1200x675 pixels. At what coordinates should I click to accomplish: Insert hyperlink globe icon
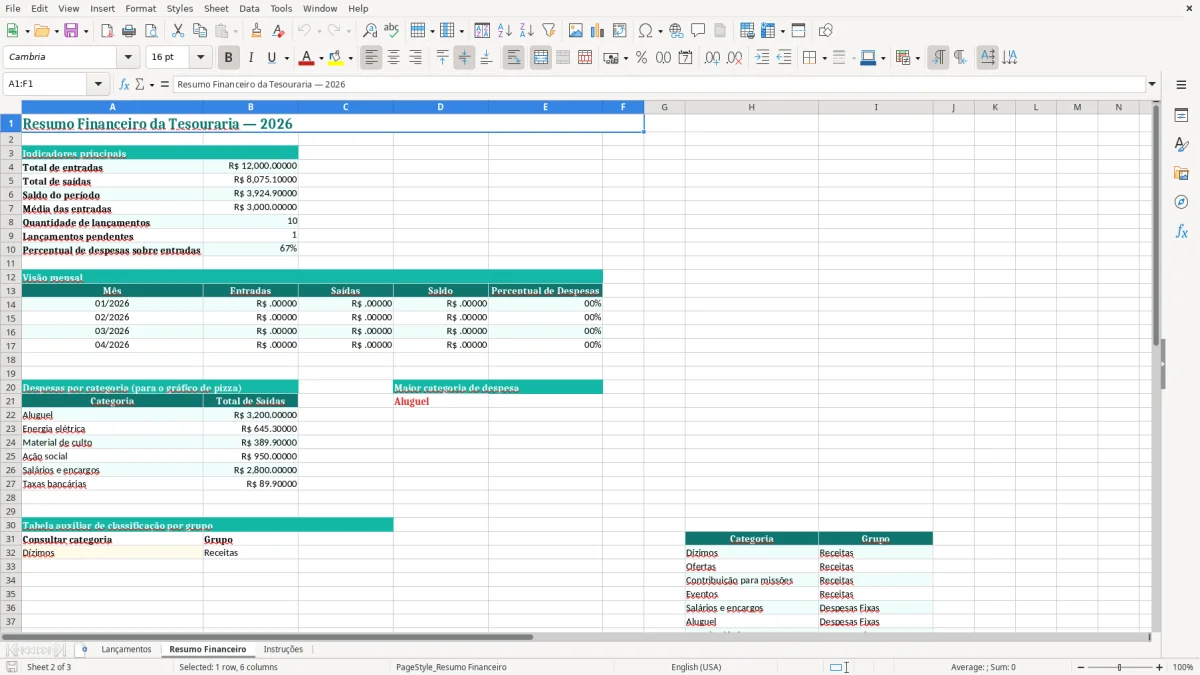pyautogui.click(x=676, y=31)
